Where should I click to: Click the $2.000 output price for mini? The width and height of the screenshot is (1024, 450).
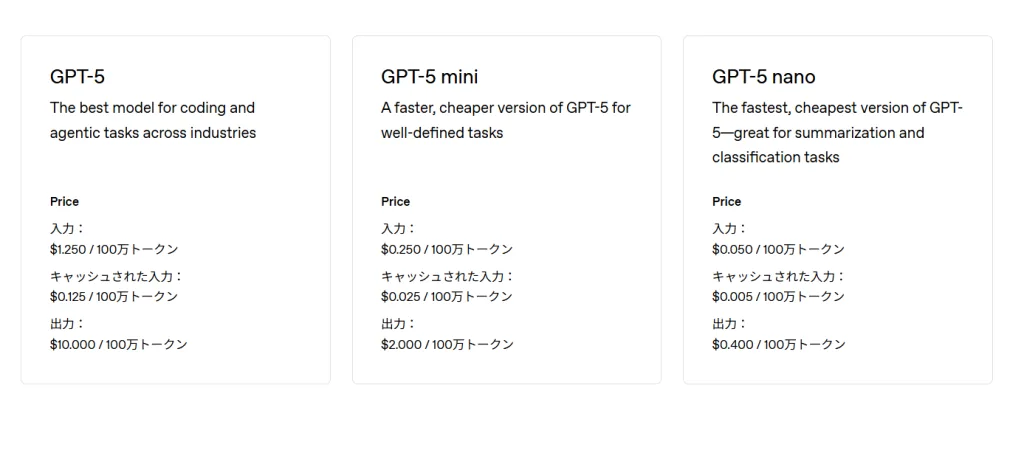click(447, 344)
